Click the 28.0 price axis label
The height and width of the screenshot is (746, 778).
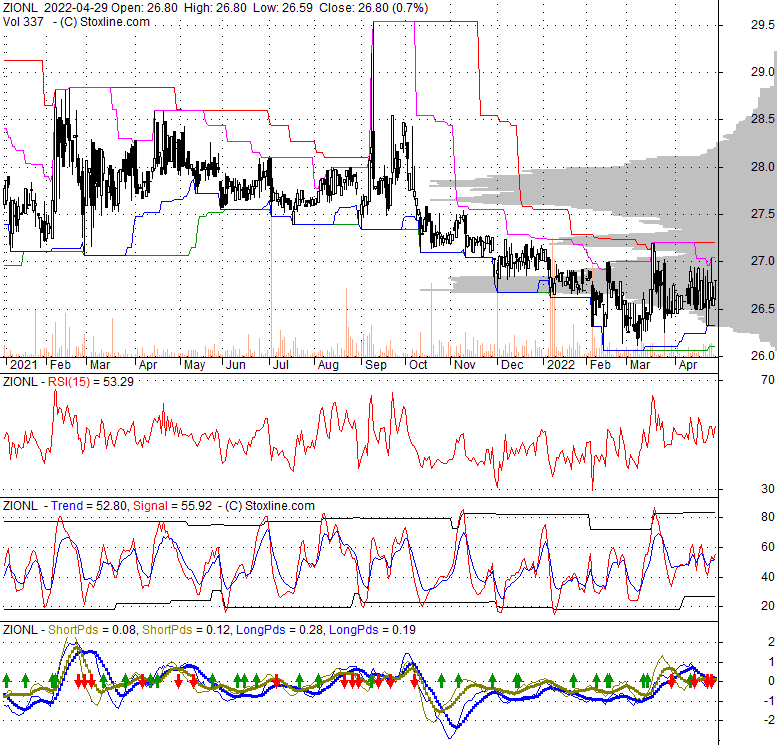pos(762,167)
